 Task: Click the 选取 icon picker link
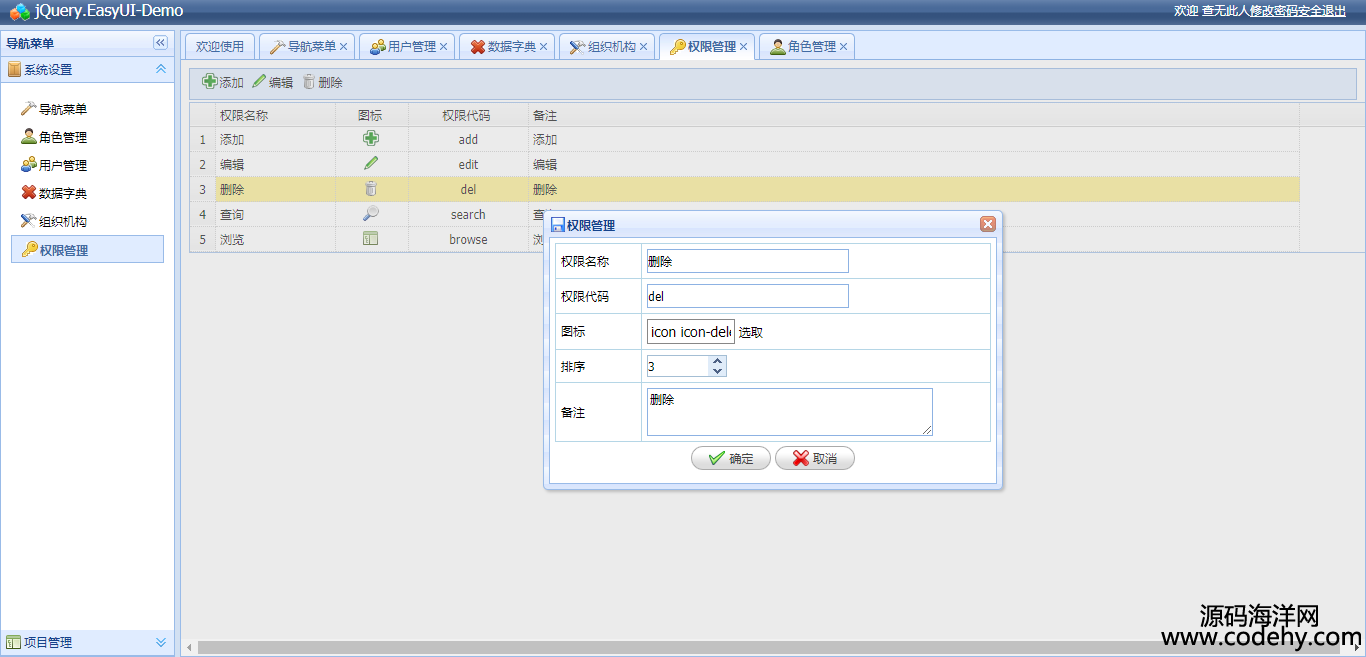point(751,332)
